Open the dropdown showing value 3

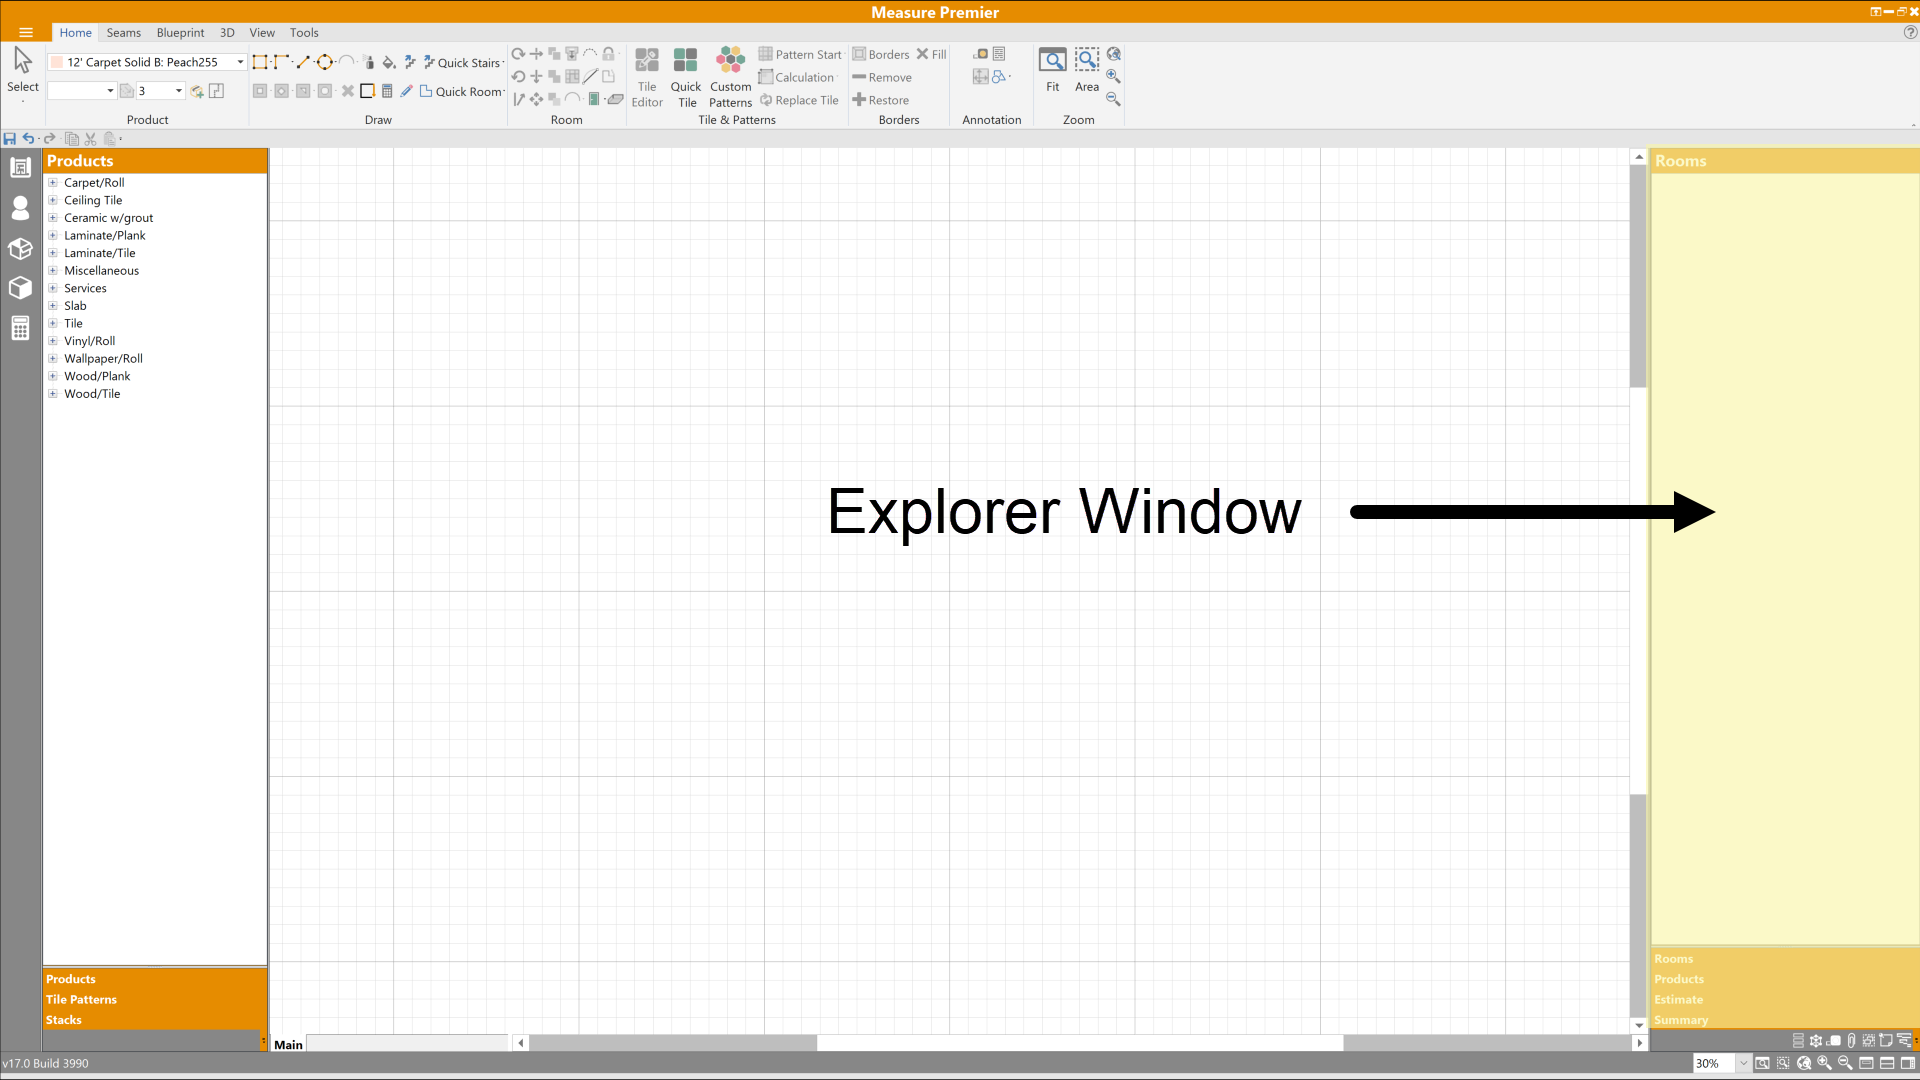point(179,91)
